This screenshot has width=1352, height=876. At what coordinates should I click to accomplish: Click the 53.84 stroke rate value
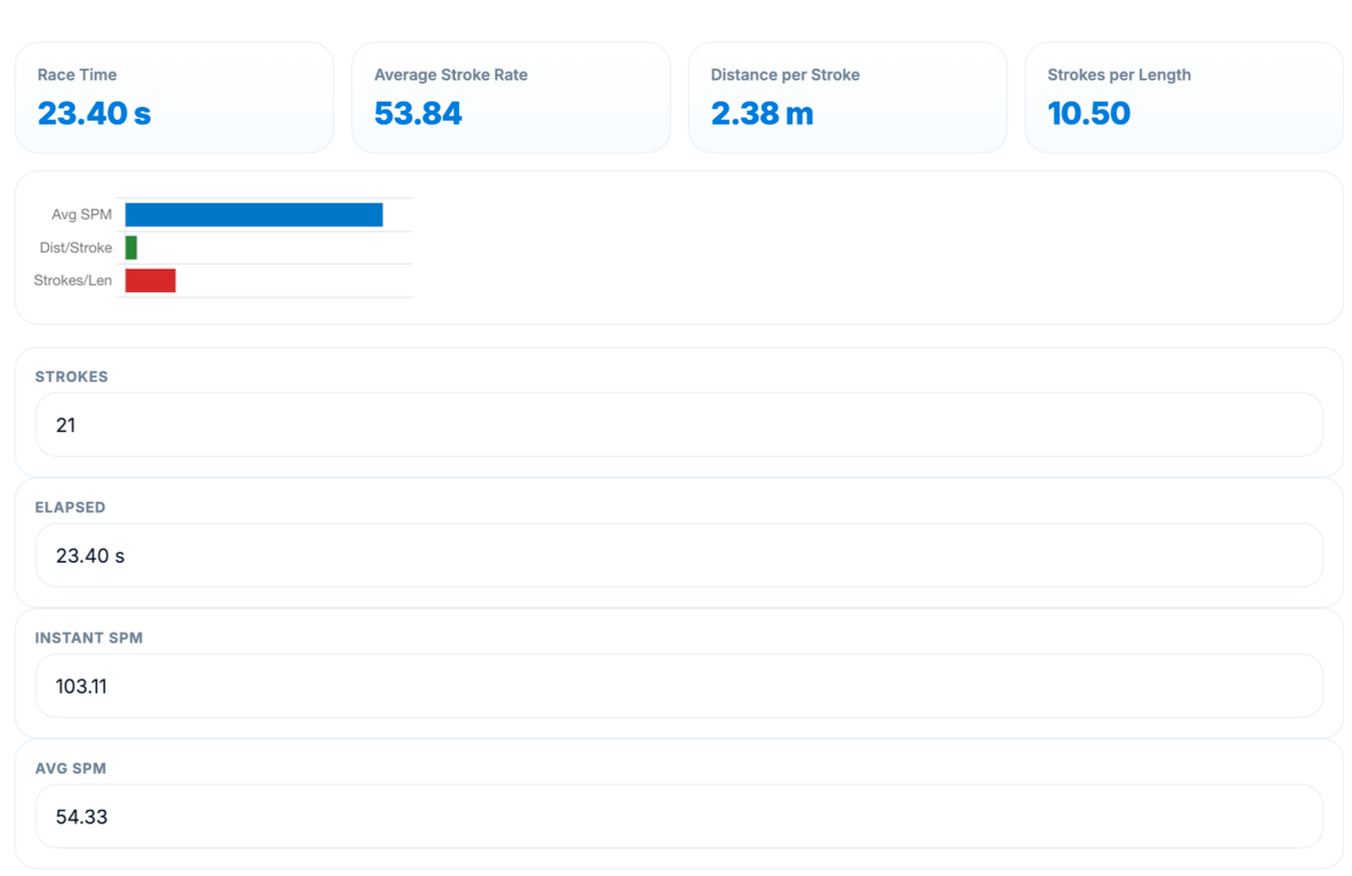(x=418, y=114)
